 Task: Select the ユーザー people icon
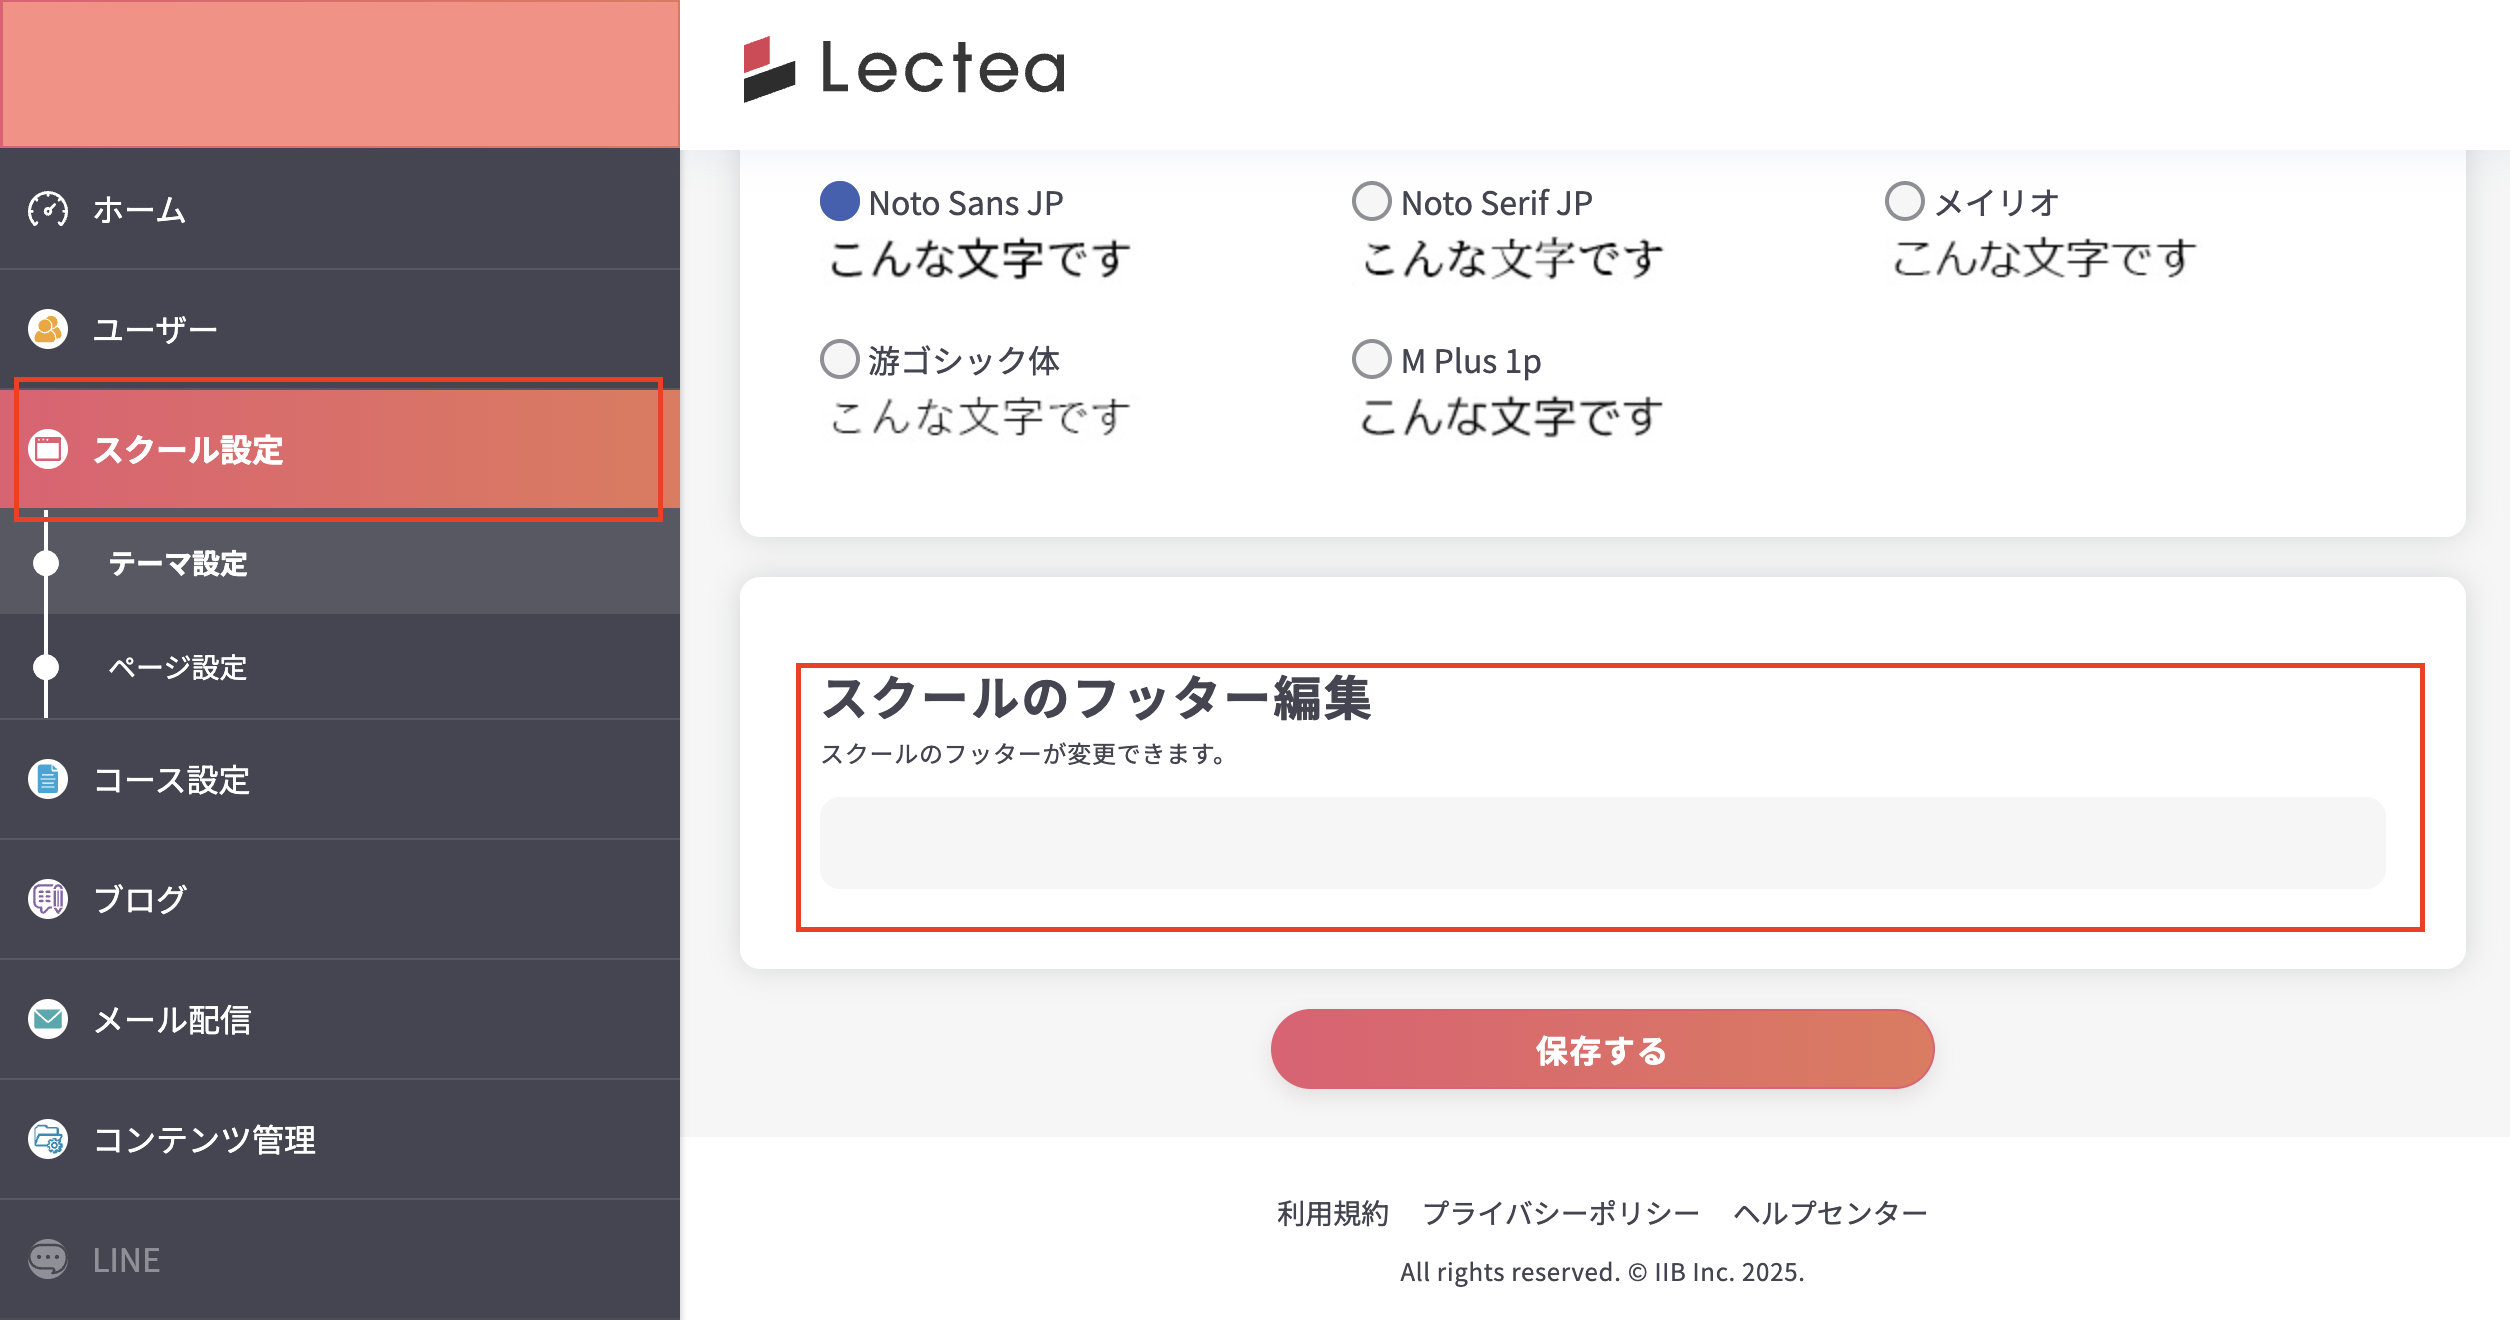point(47,328)
